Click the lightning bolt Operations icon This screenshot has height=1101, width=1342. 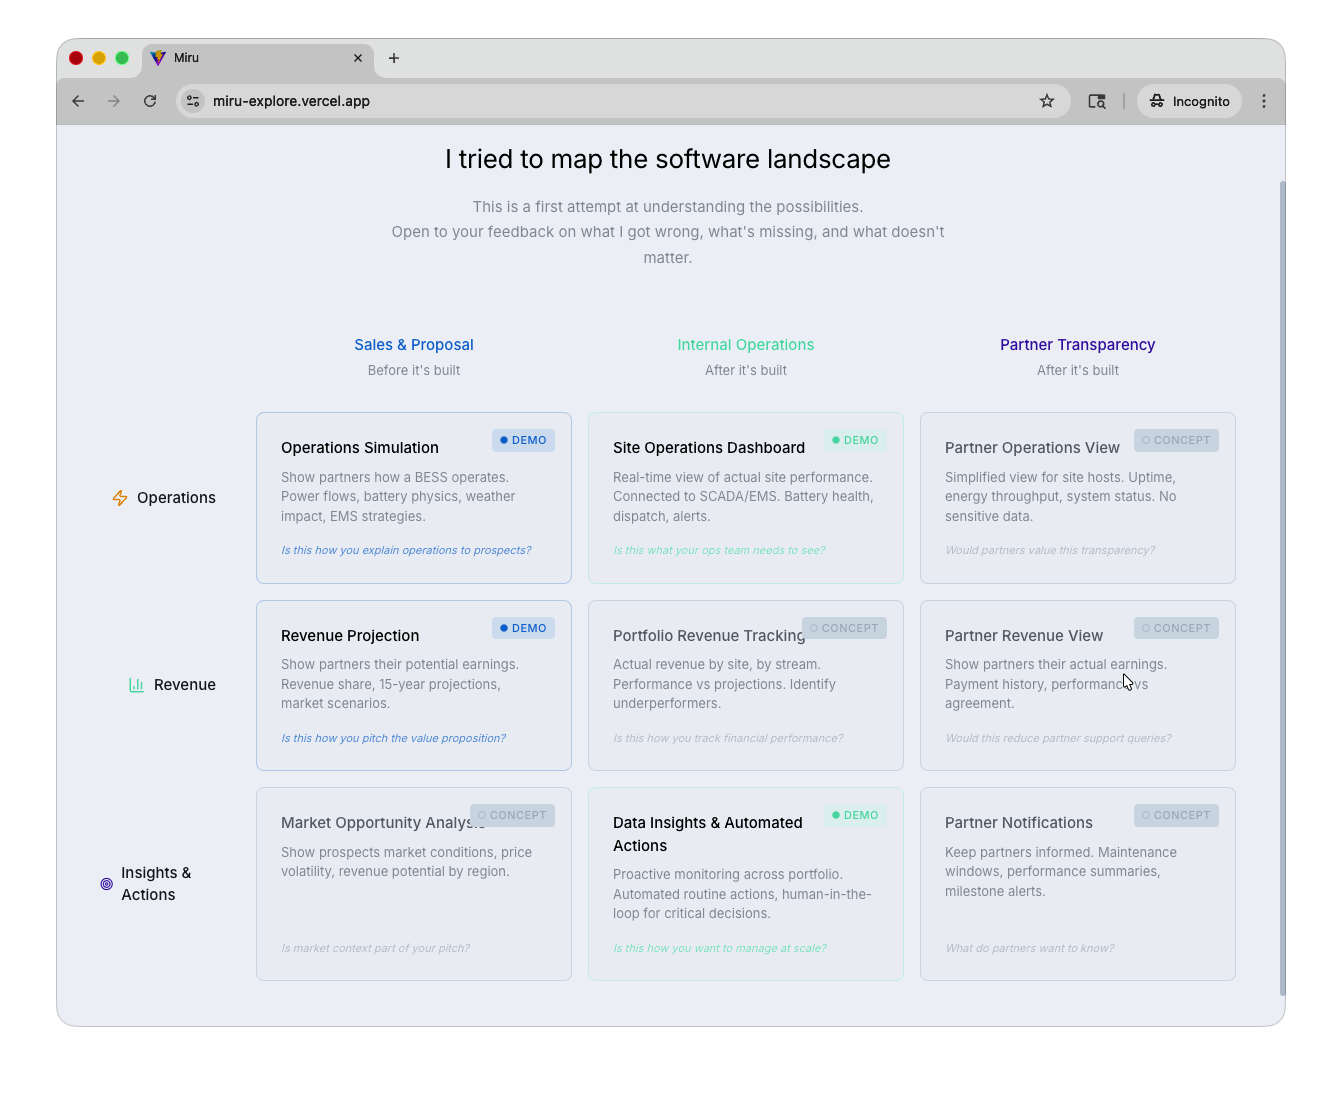(x=120, y=498)
